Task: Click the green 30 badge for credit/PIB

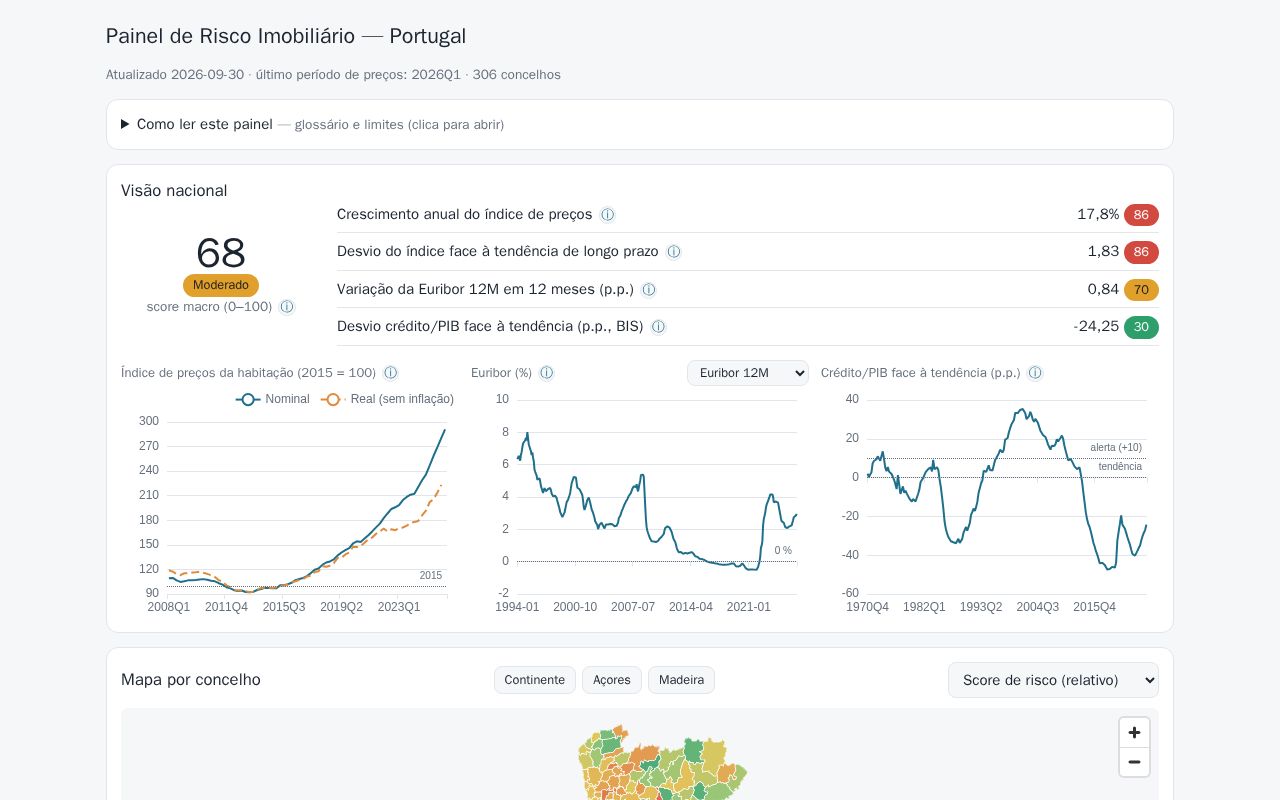Action: [x=1141, y=327]
